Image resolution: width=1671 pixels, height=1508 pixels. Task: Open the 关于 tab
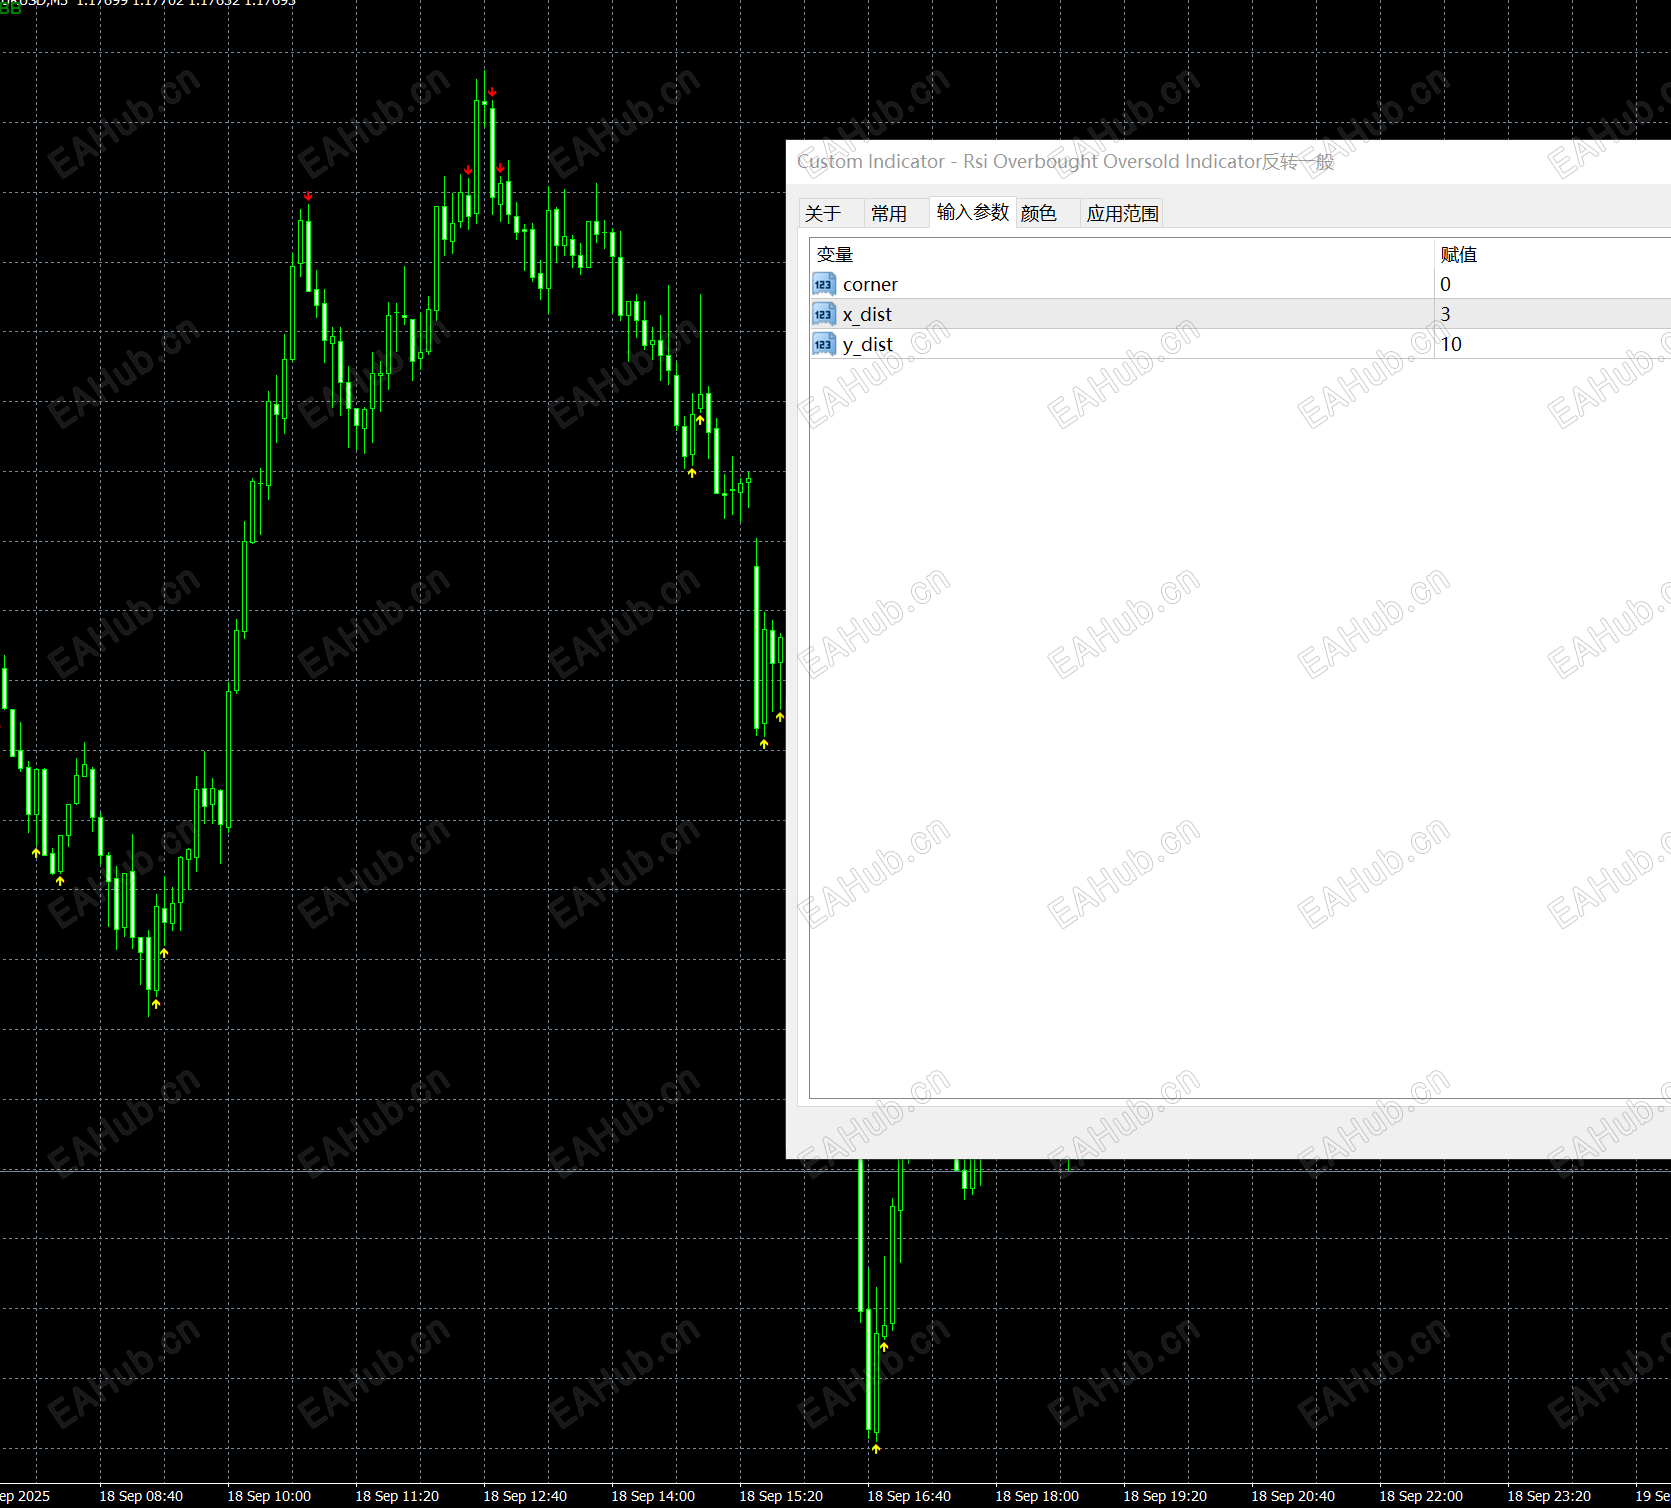[823, 213]
